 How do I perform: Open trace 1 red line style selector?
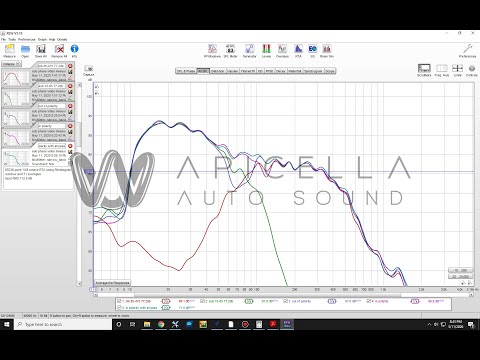[166, 301]
